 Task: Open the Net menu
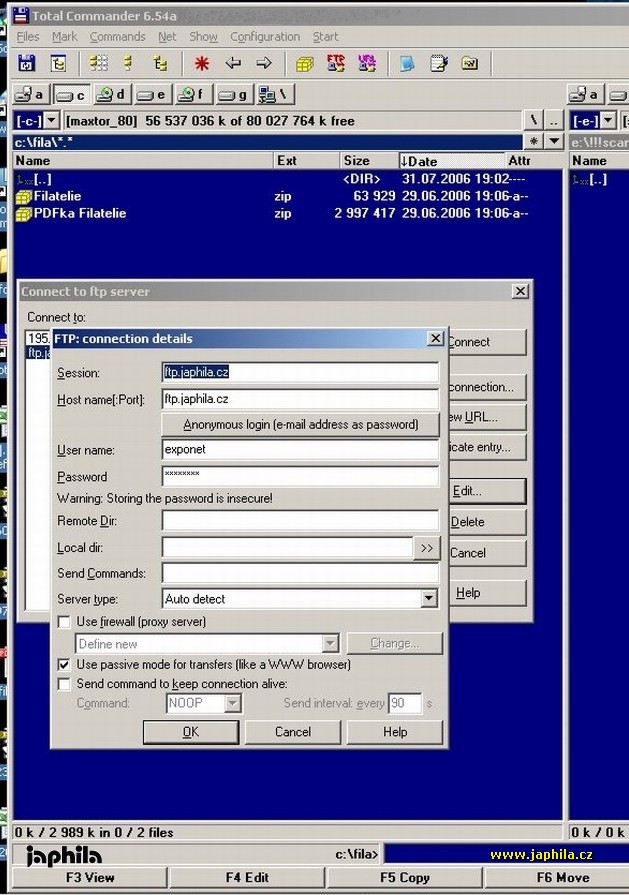click(167, 37)
